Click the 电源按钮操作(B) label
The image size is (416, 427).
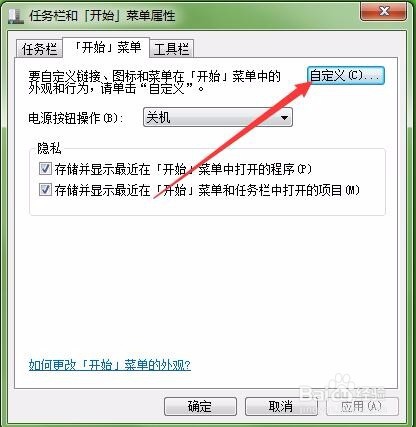pos(76,118)
